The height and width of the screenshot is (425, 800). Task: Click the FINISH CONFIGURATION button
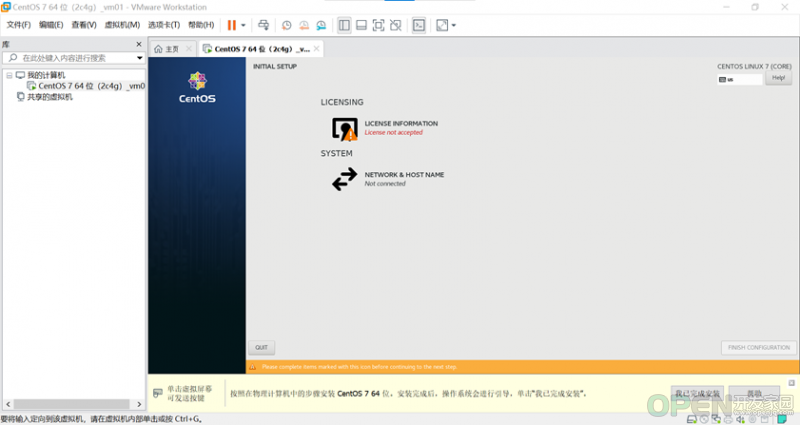[x=759, y=347]
